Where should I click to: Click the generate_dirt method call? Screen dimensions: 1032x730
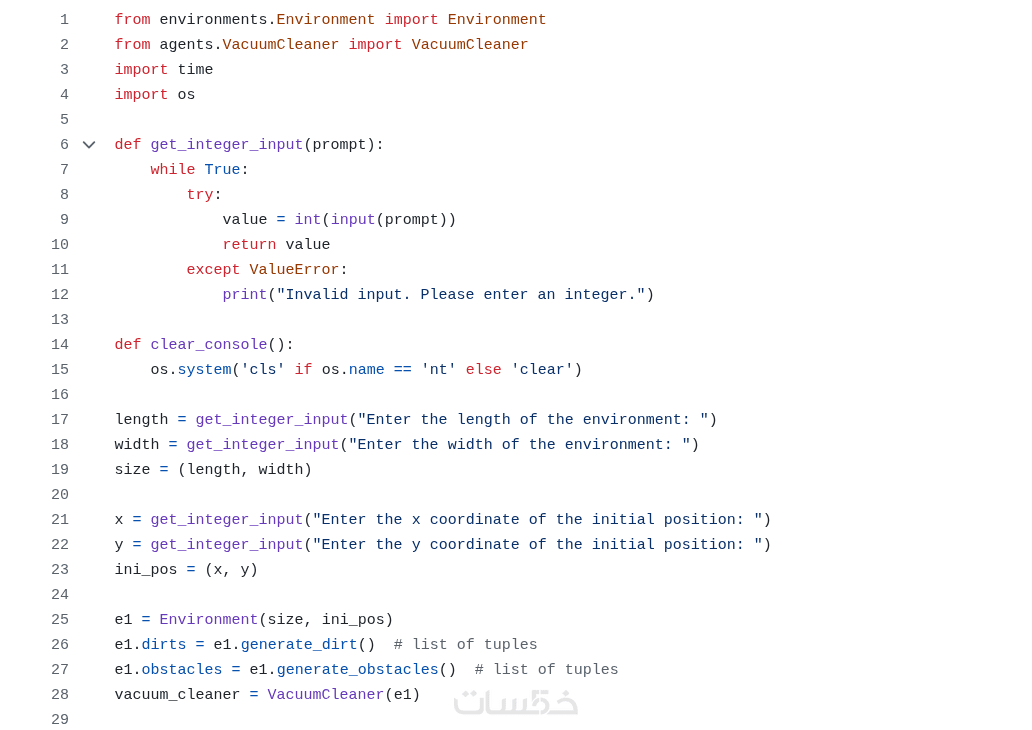pos(299,645)
